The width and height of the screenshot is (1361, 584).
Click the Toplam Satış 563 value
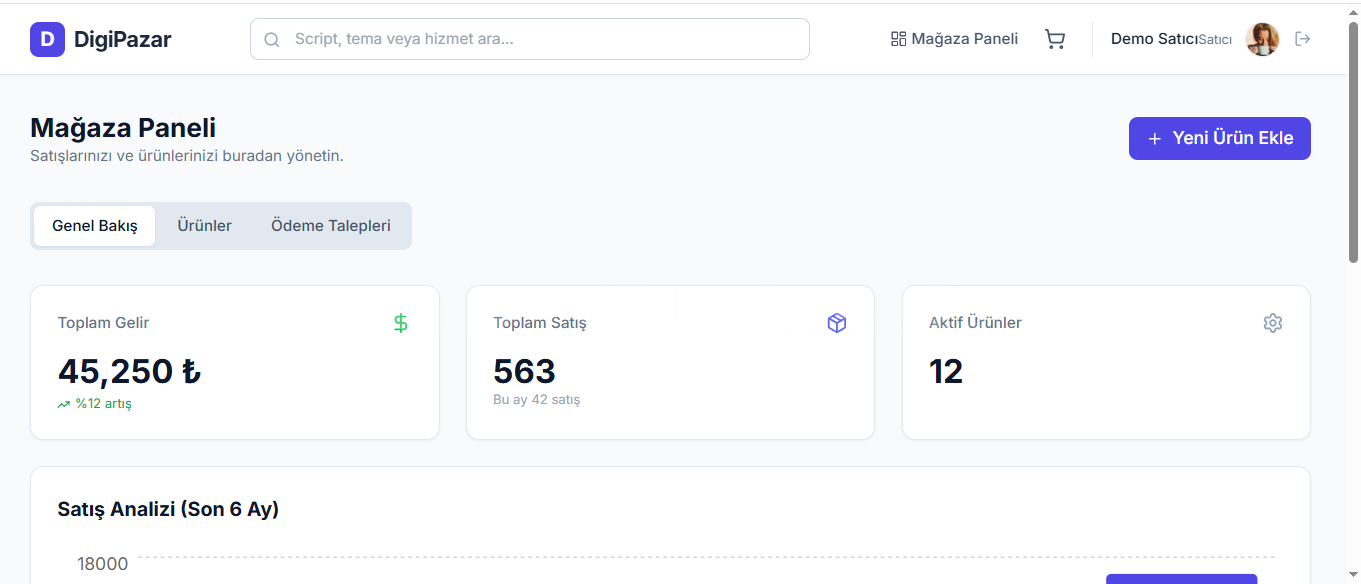pyautogui.click(x=524, y=372)
